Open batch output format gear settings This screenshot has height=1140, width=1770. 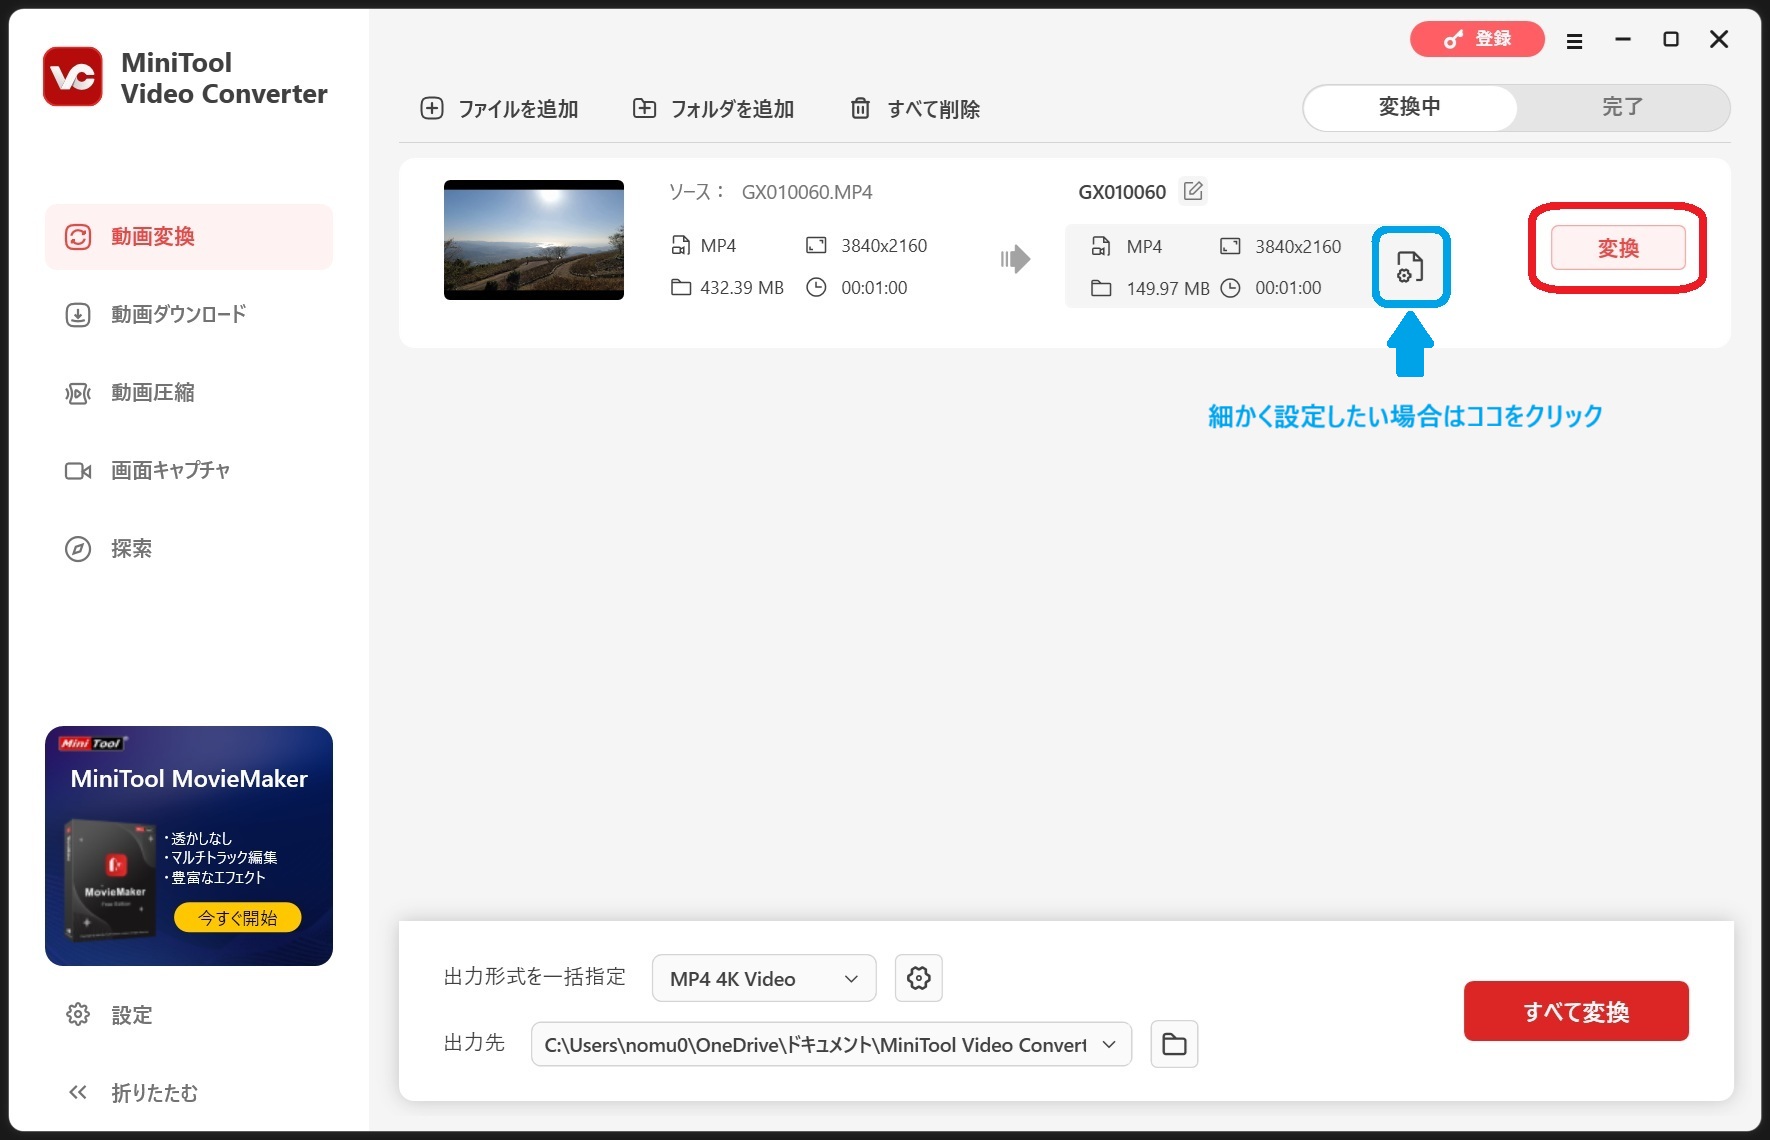tap(918, 978)
